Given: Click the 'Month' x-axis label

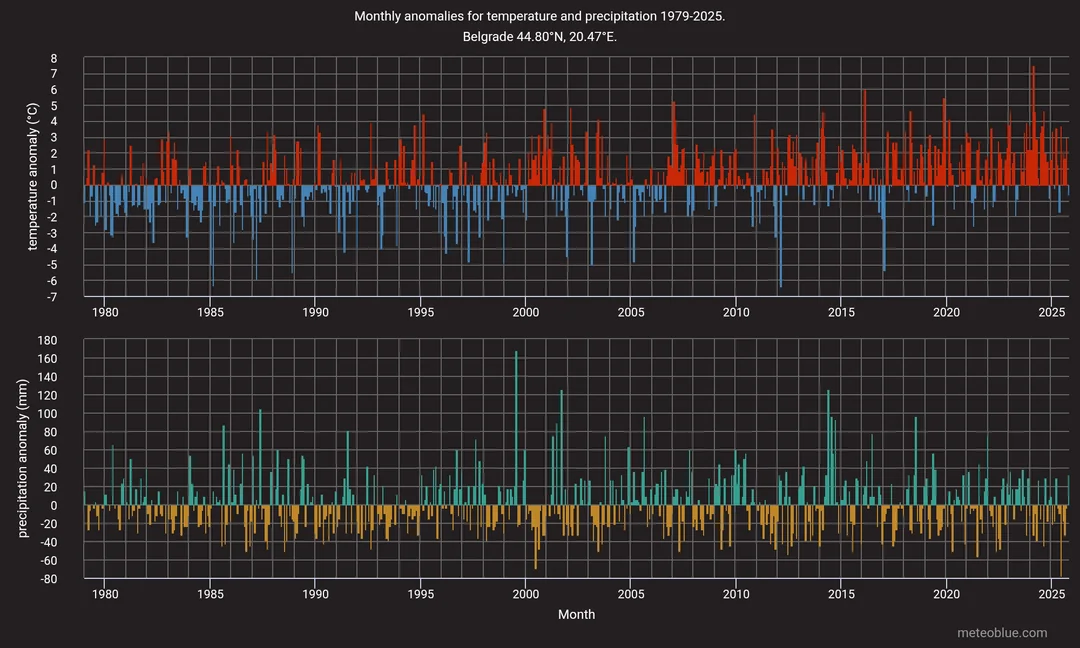Looking at the screenshot, I should pyautogui.click(x=576, y=614).
